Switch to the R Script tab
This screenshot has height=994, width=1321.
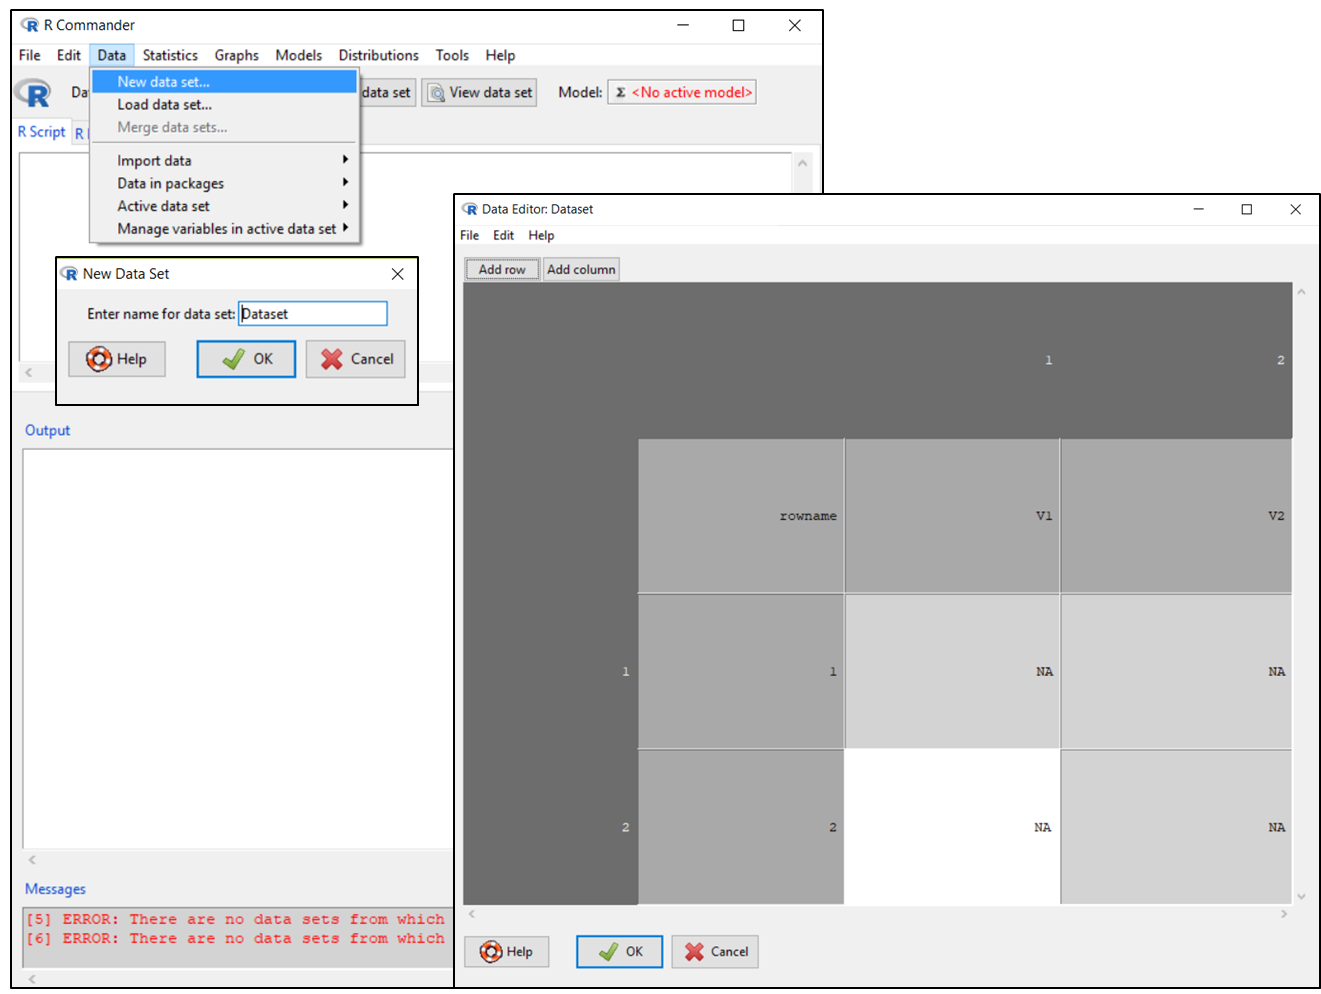click(42, 132)
